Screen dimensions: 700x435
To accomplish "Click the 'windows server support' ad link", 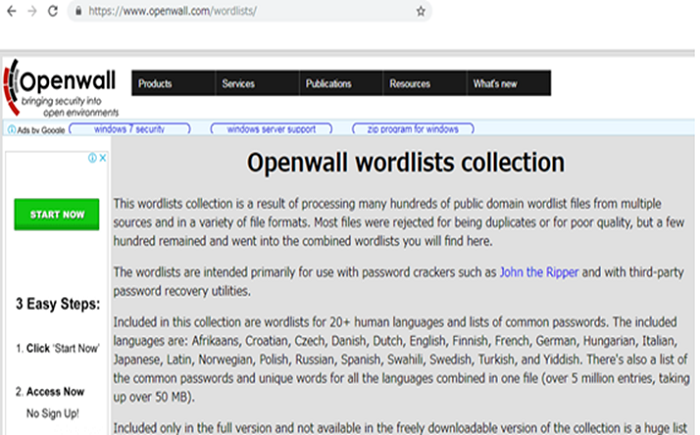I will click(x=271, y=129).
